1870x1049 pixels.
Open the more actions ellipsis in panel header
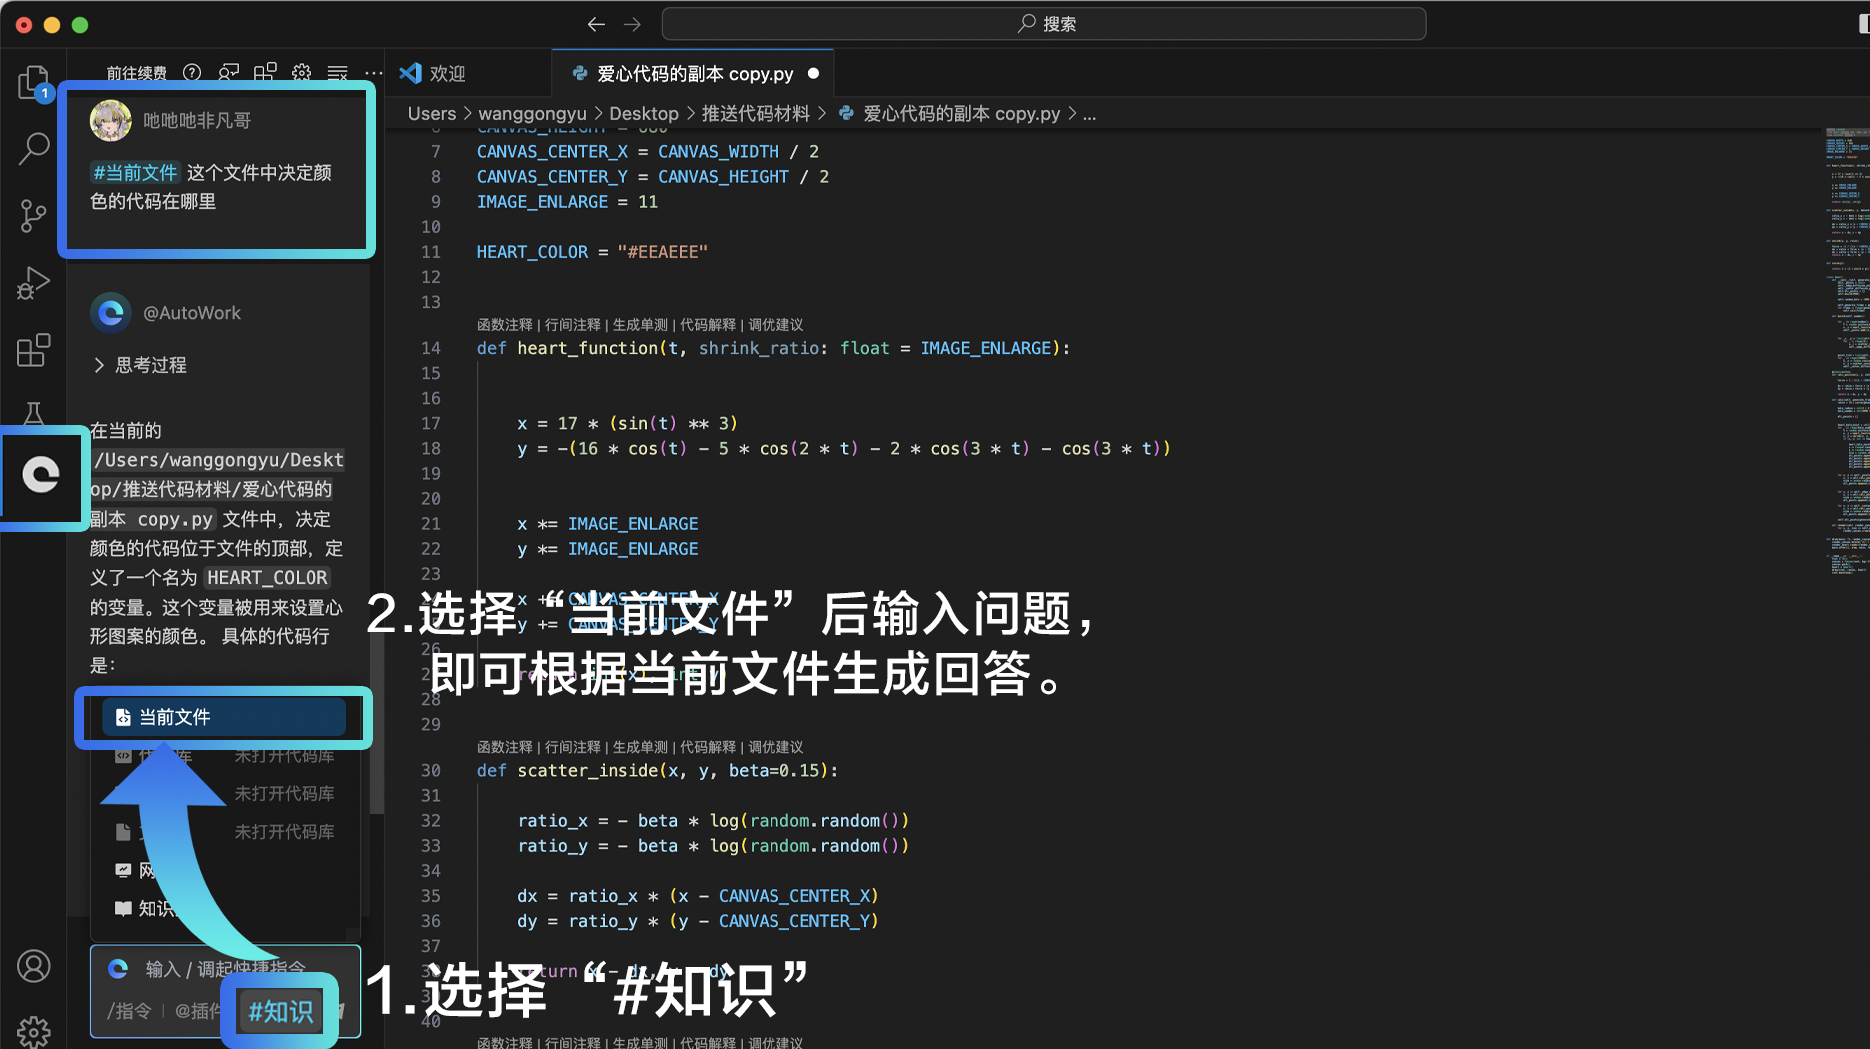[x=373, y=73]
